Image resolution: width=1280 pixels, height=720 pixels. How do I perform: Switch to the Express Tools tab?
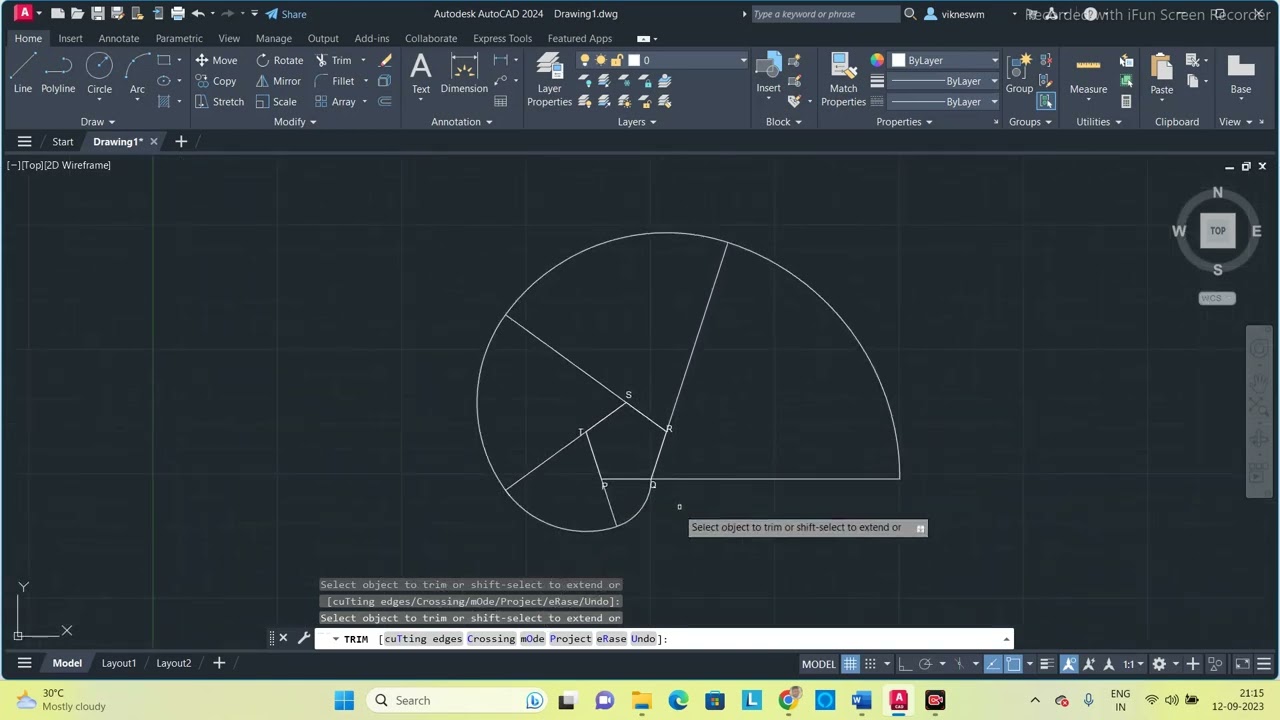tap(502, 38)
